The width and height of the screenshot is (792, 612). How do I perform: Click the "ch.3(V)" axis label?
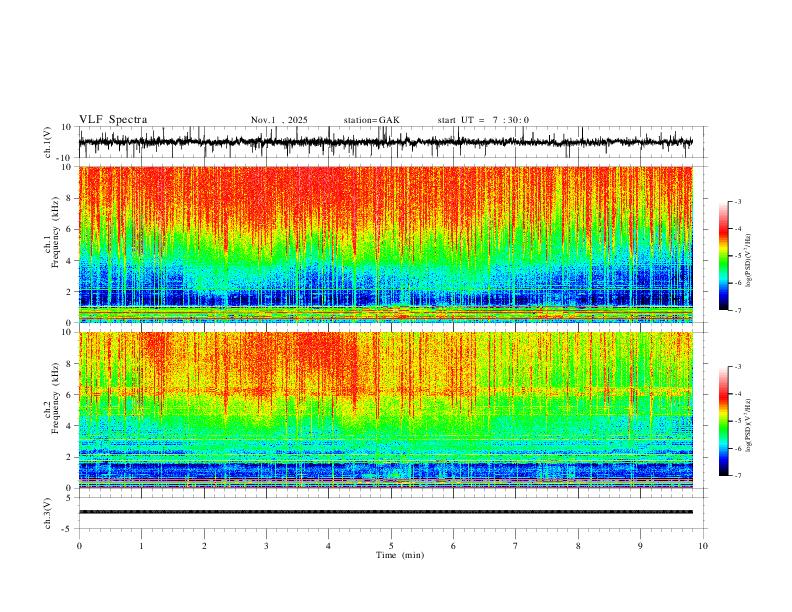(x=48, y=514)
